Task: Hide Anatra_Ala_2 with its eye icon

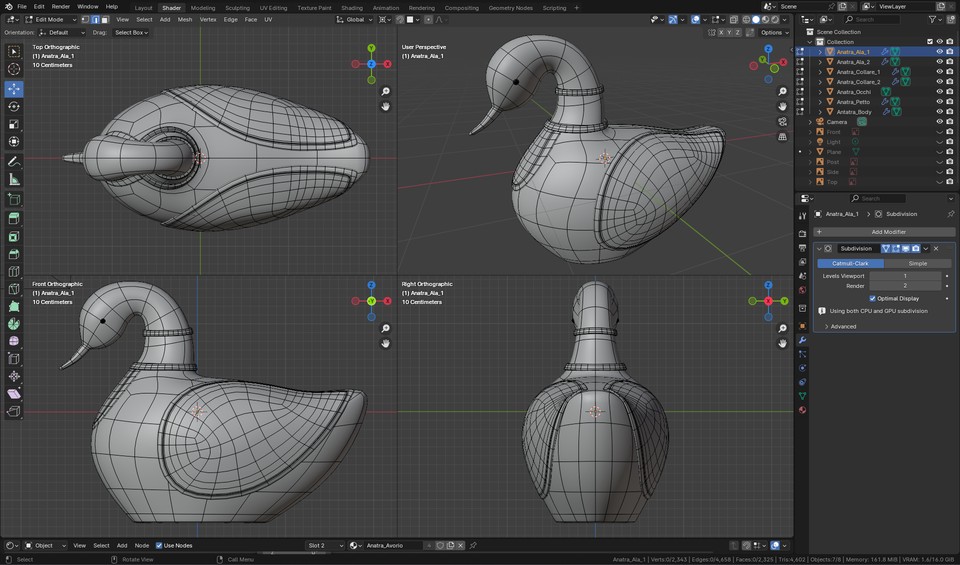Action: tap(939, 62)
